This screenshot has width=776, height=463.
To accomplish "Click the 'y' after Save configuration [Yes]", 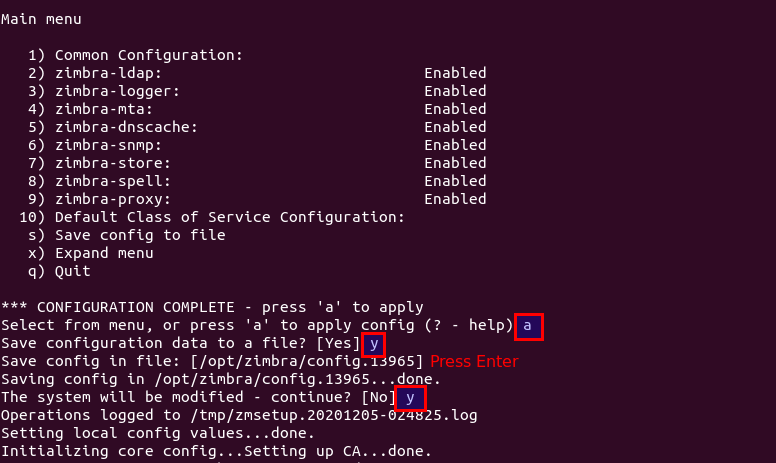I will (372, 344).
